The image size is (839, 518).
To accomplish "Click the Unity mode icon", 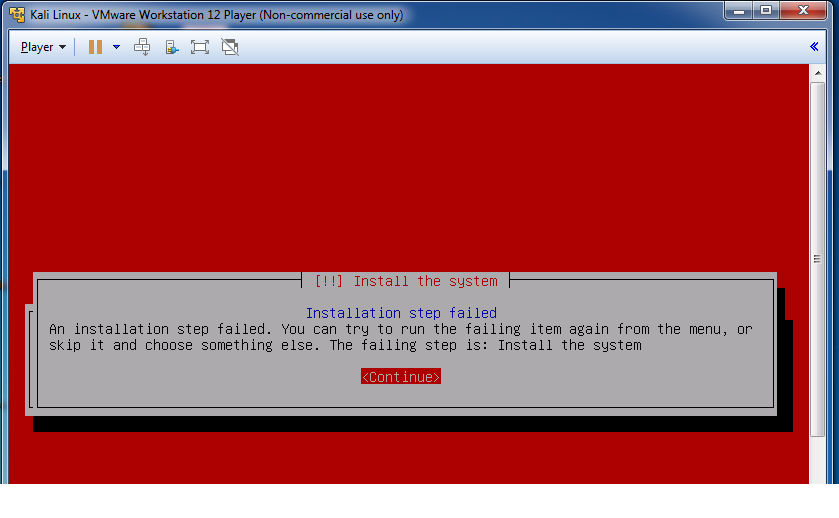I will pos(229,47).
